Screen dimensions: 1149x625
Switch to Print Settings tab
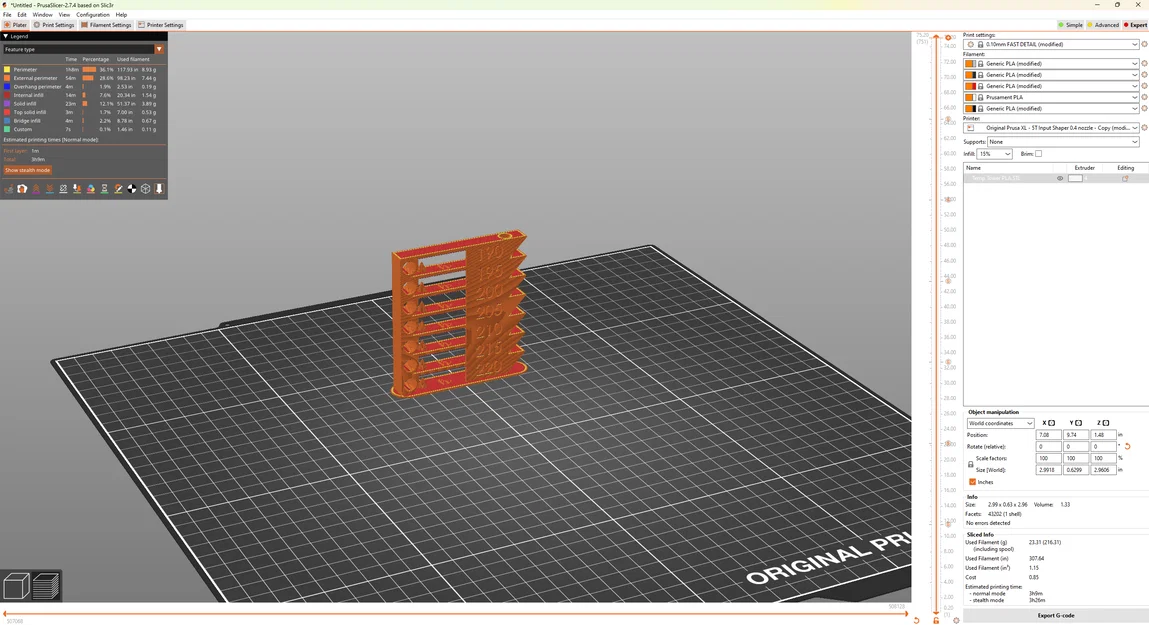pos(53,25)
